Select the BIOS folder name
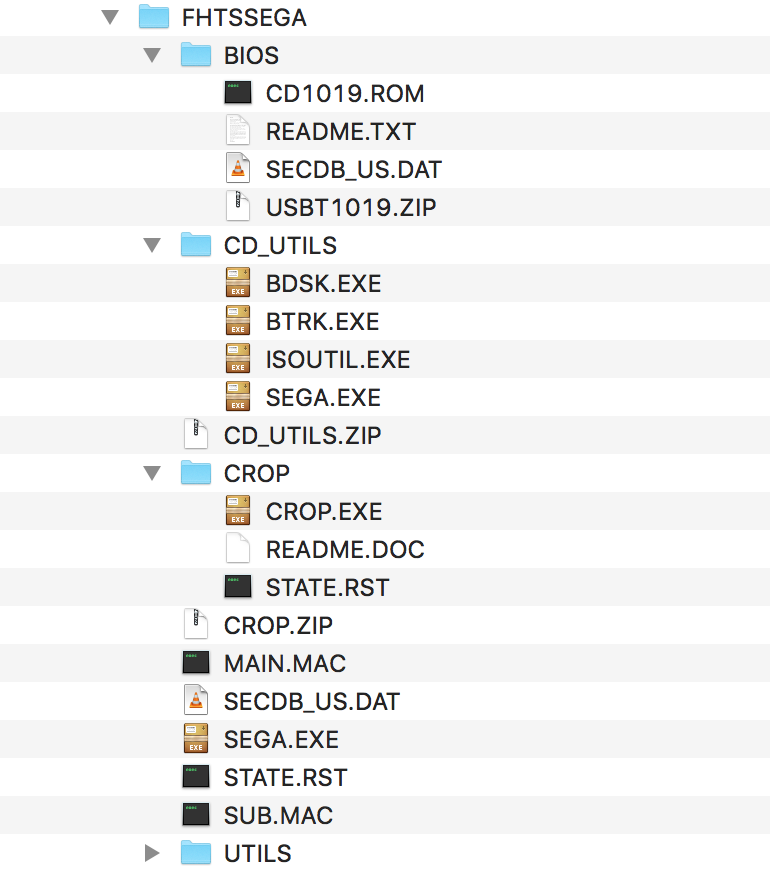770x870 pixels. [251, 55]
